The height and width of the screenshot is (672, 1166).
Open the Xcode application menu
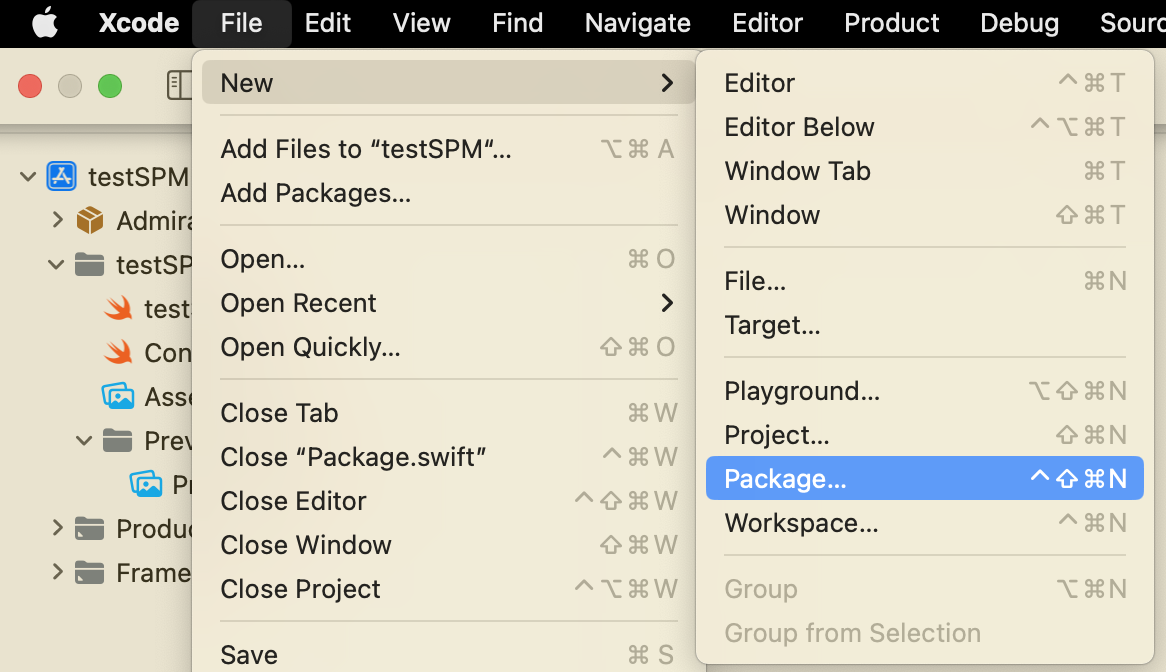[139, 23]
